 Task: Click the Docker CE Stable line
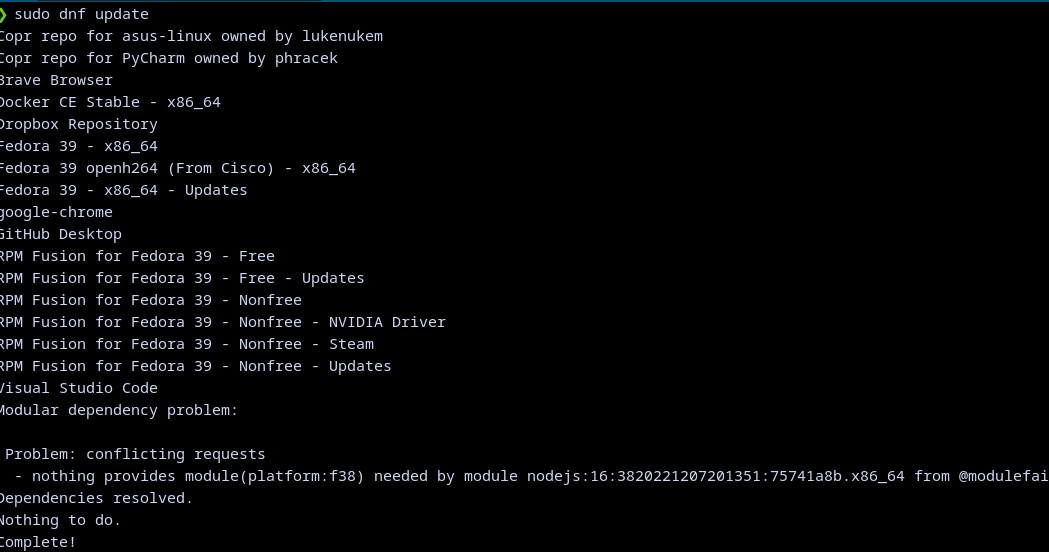[x=109, y=102]
